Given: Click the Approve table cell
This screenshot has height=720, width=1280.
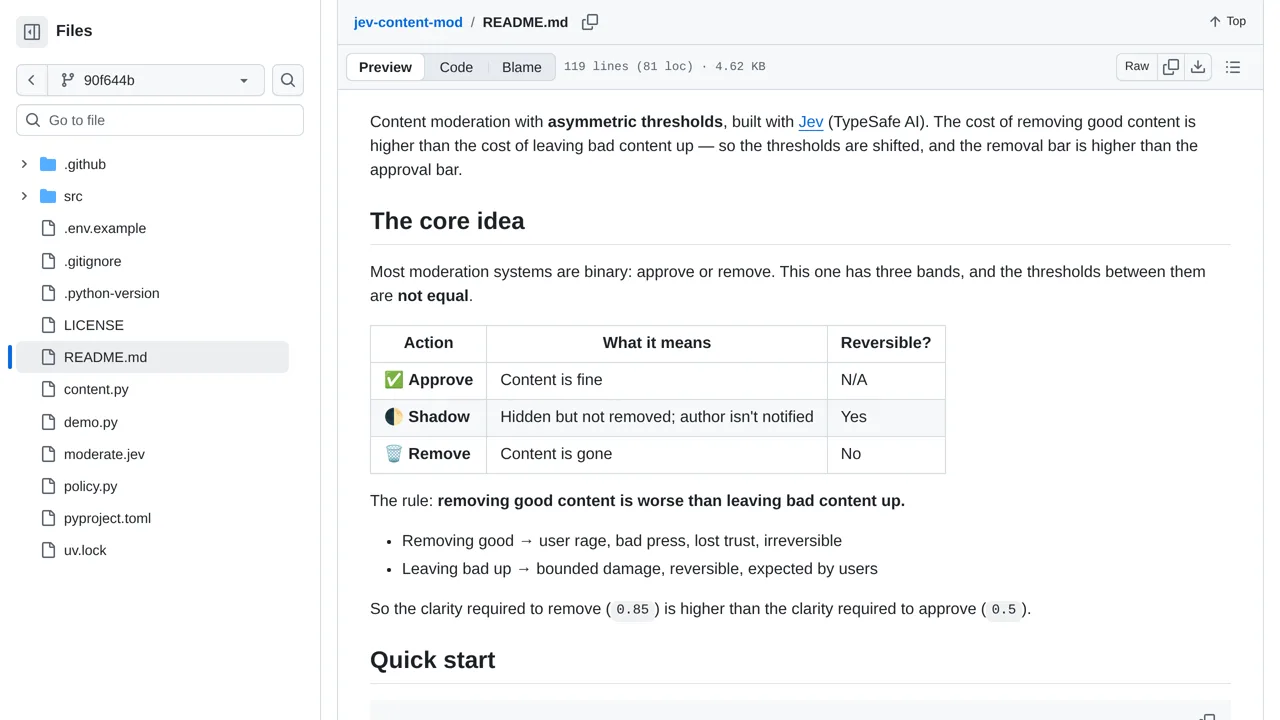Looking at the screenshot, I should [428, 380].
